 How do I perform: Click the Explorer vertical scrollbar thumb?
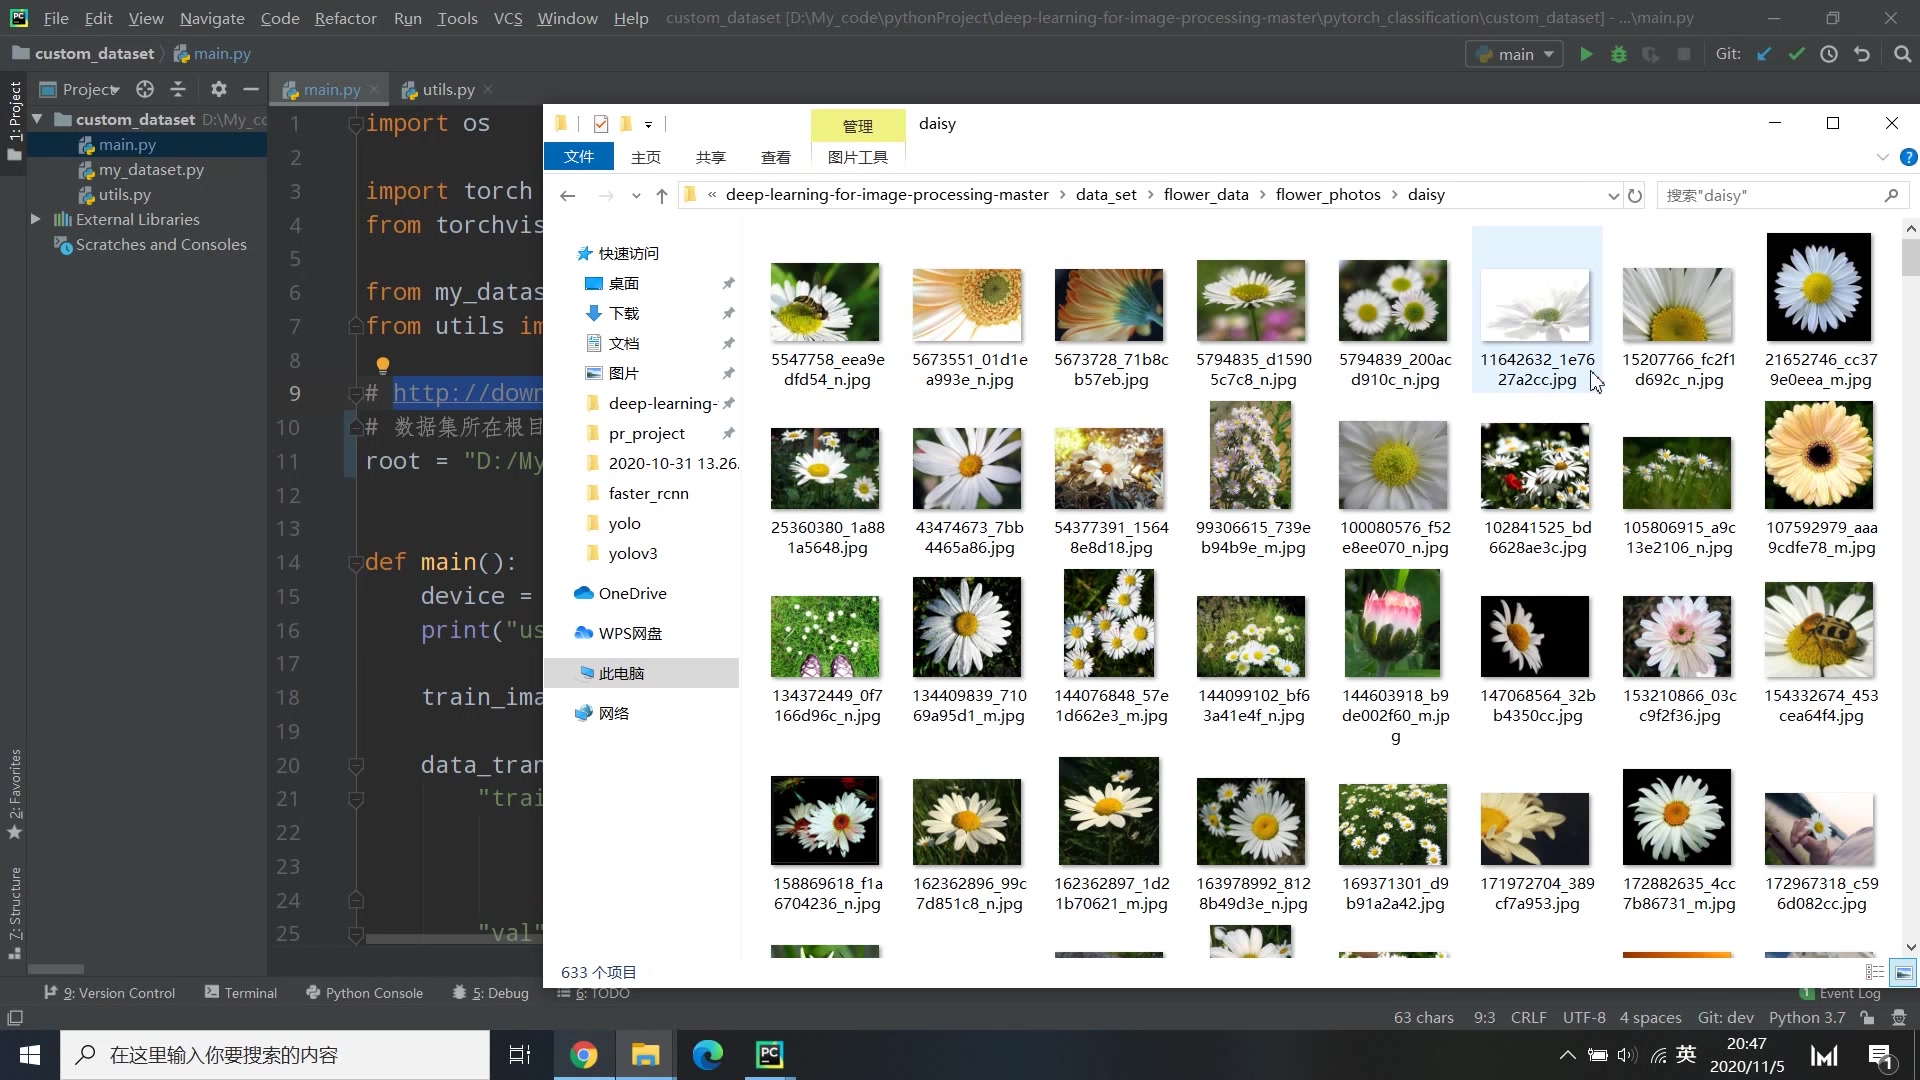click(x=1910, y=258)
